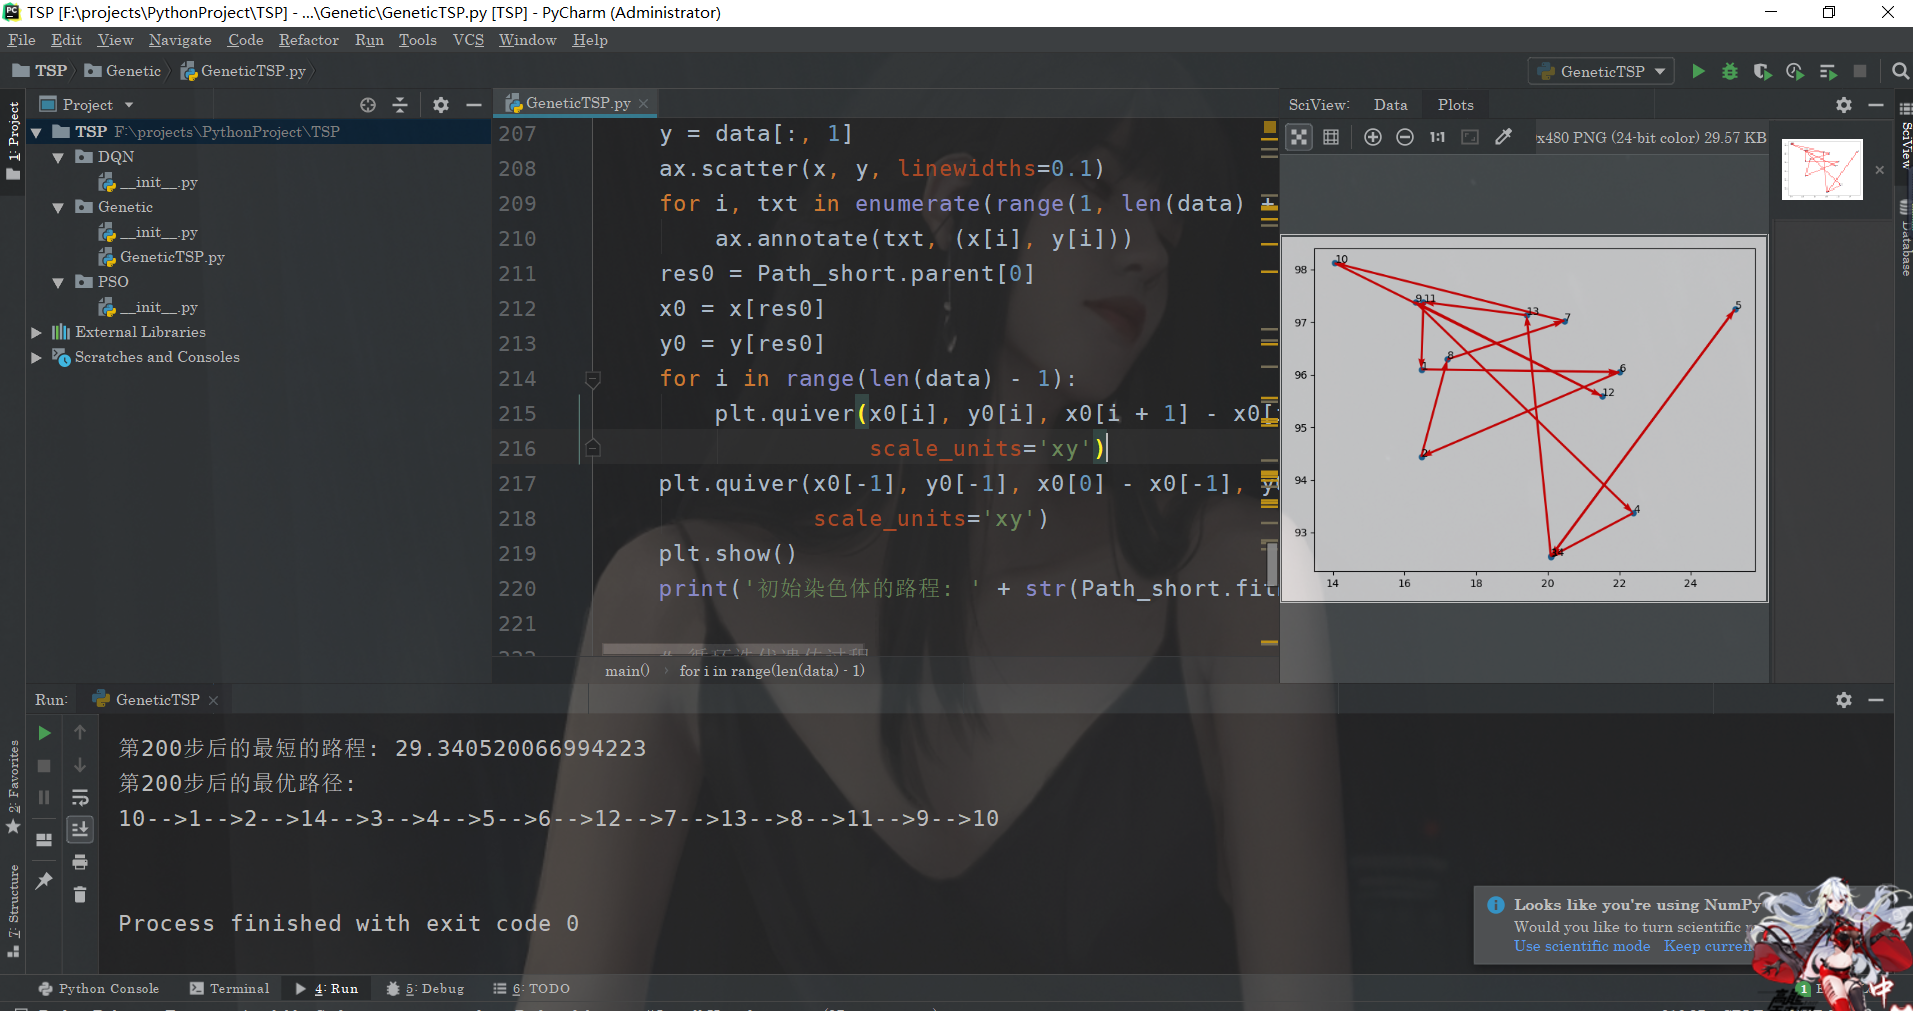Collapse the DQN folder
The image size is (1913, 1011).
click(x=58, y=157)
